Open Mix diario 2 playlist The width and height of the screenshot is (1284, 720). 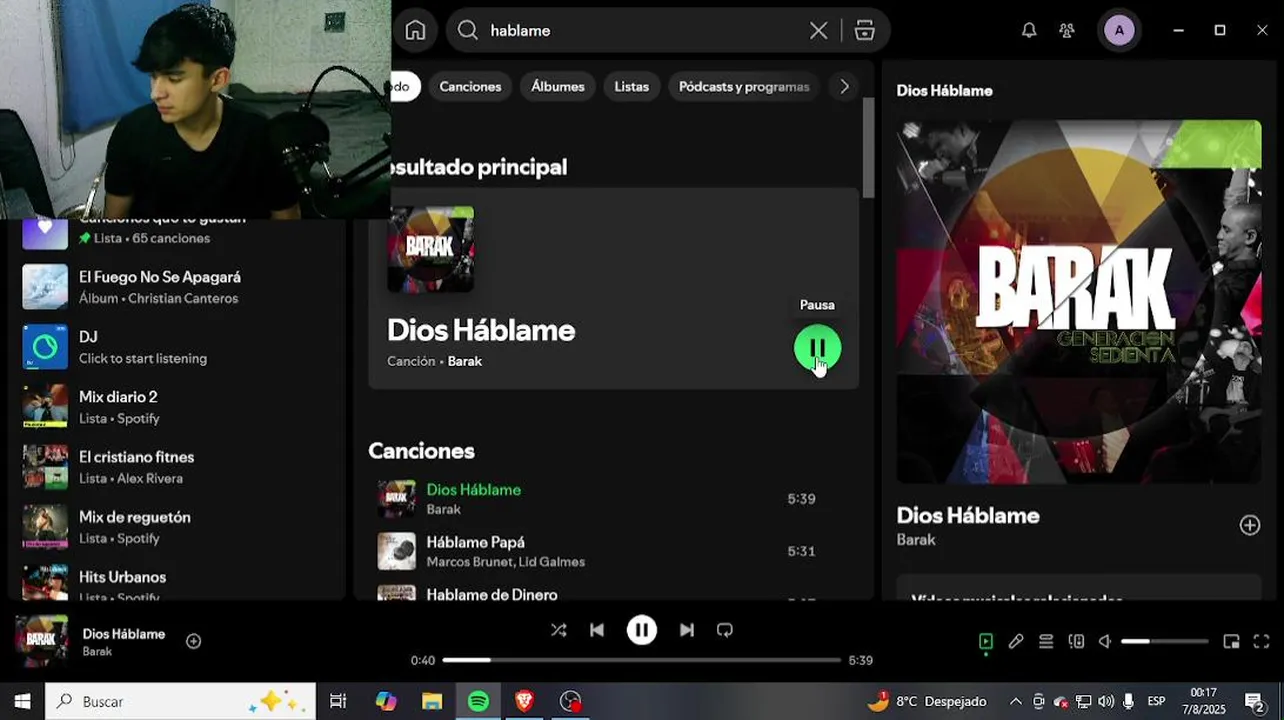(x=175, y=407)
